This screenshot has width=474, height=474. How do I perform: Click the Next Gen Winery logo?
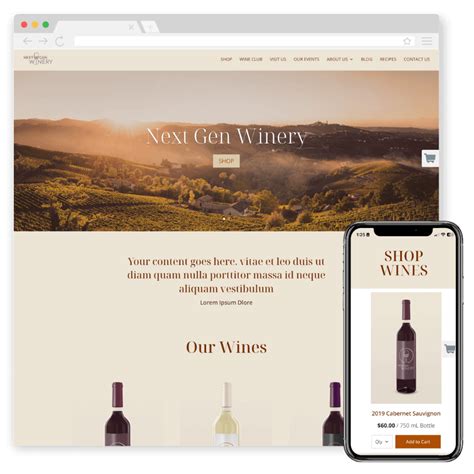38,59
